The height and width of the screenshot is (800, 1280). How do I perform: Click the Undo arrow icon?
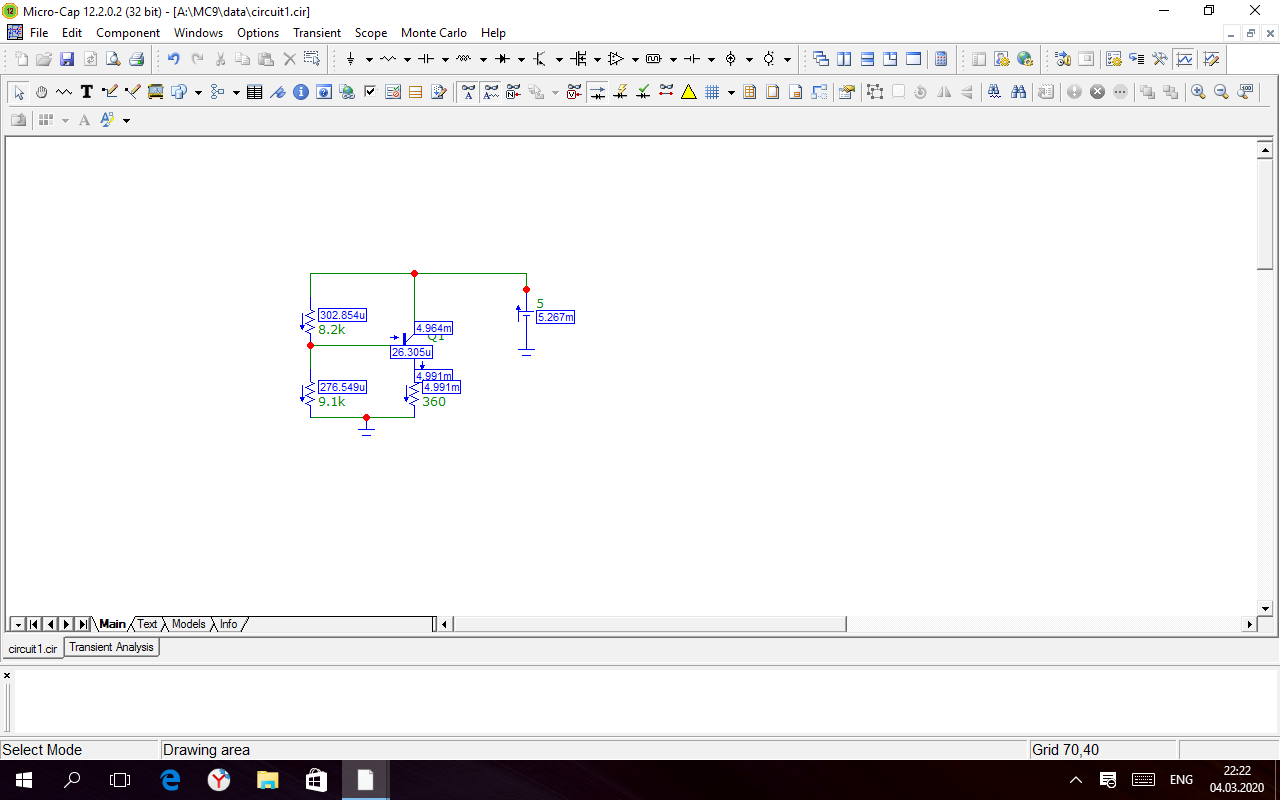(x=174, y=59)
